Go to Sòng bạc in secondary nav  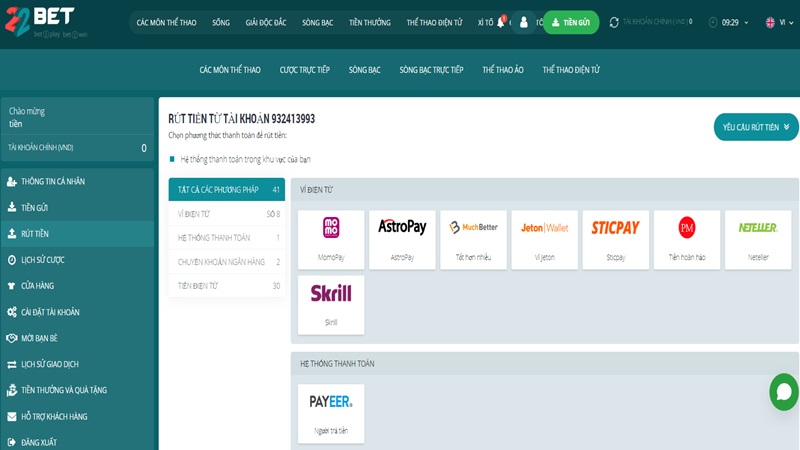365,70
